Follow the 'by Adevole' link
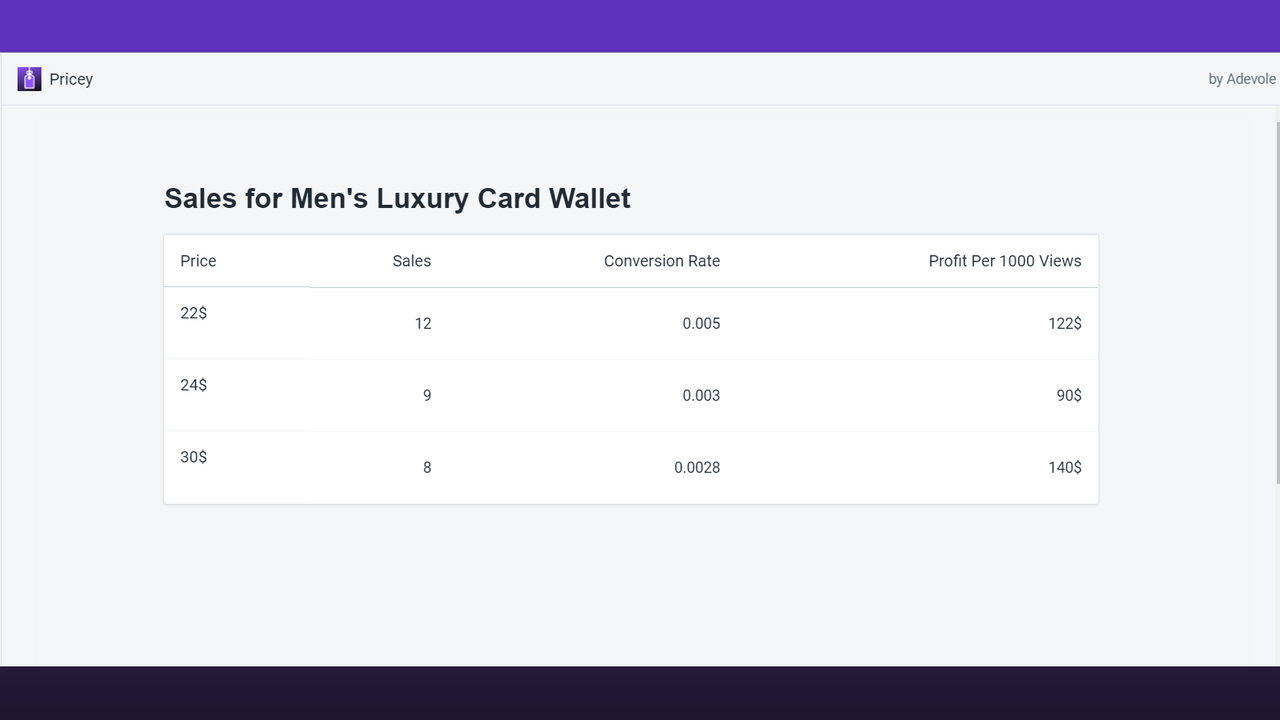 pos(1241,78)
